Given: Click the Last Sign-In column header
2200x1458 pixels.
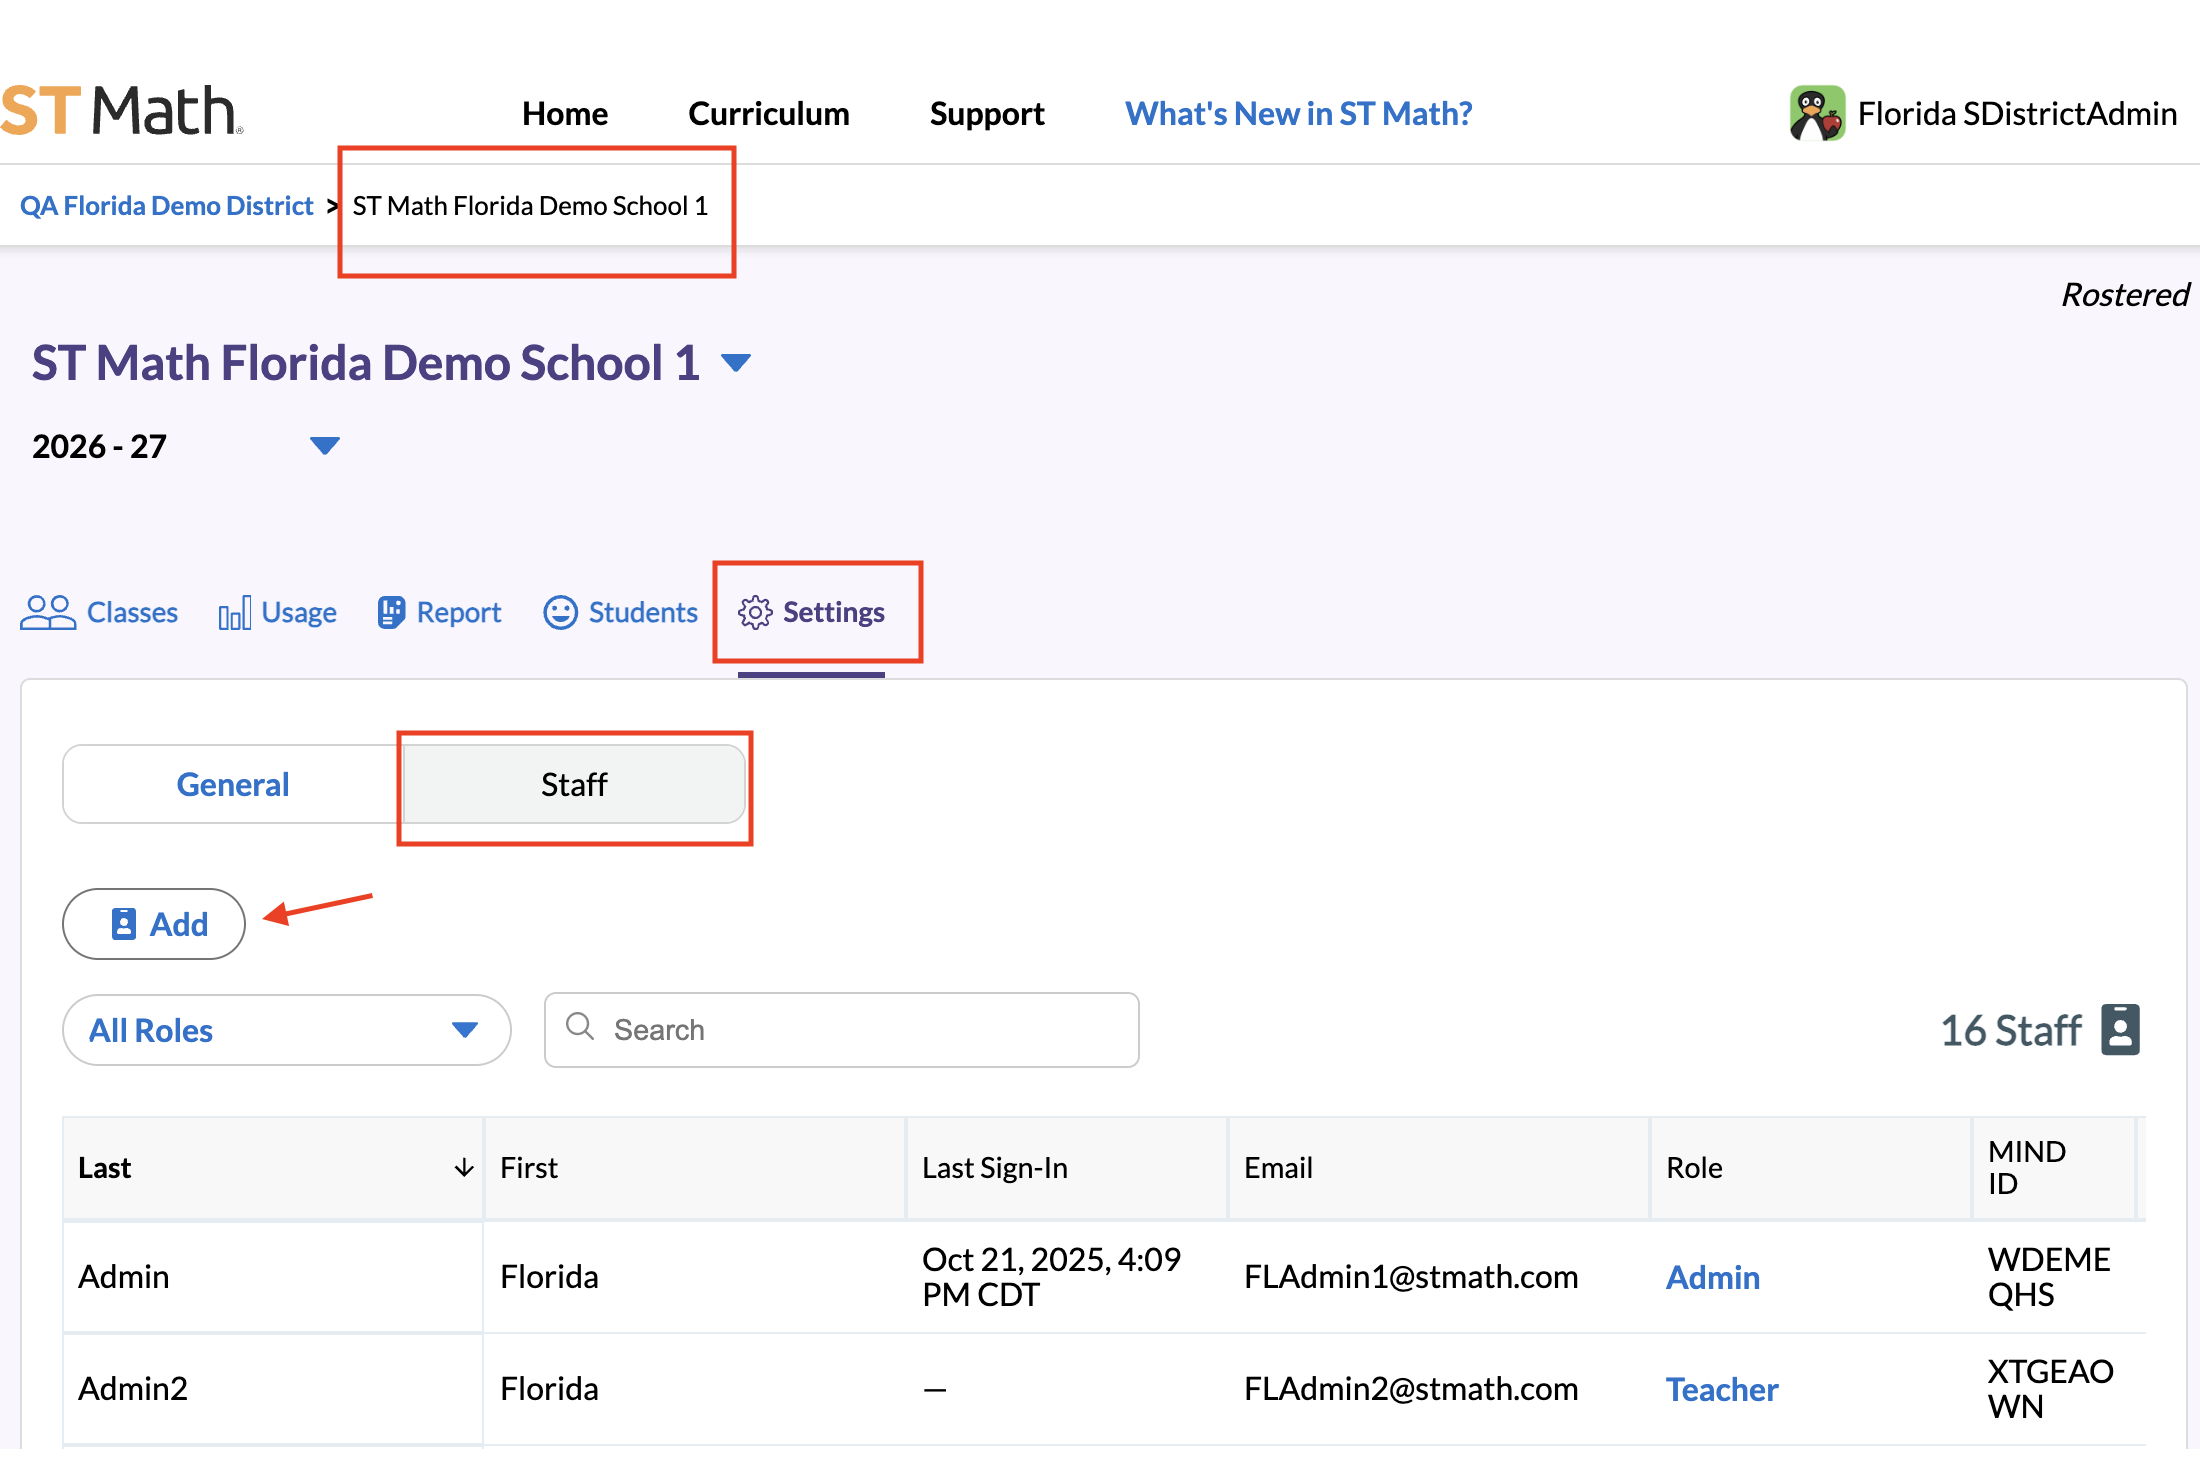Looking at the screenshot, I should click(1067, 1168).
